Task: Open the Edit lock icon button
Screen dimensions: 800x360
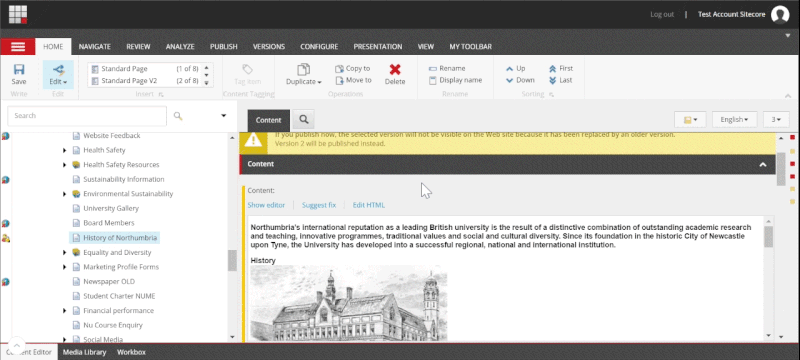Action: coord(58,74)
